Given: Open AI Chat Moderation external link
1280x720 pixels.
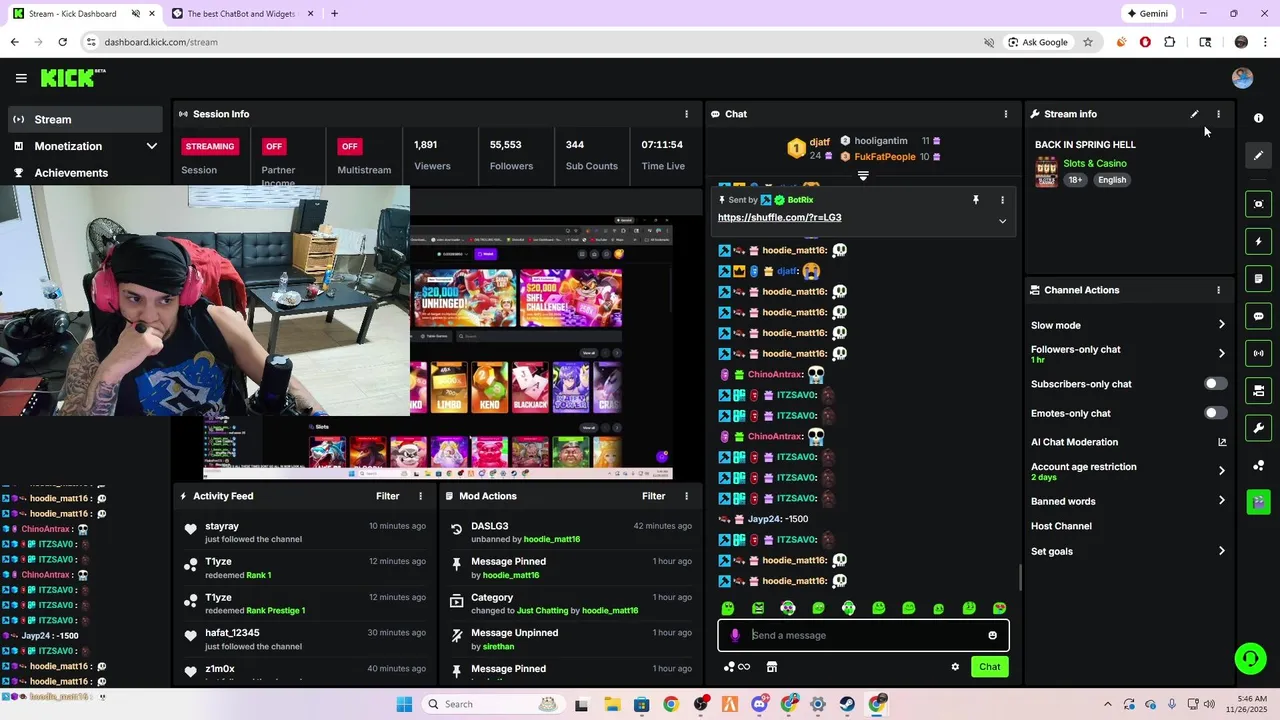Looking at the screenshot, I should pos(1221,442).
